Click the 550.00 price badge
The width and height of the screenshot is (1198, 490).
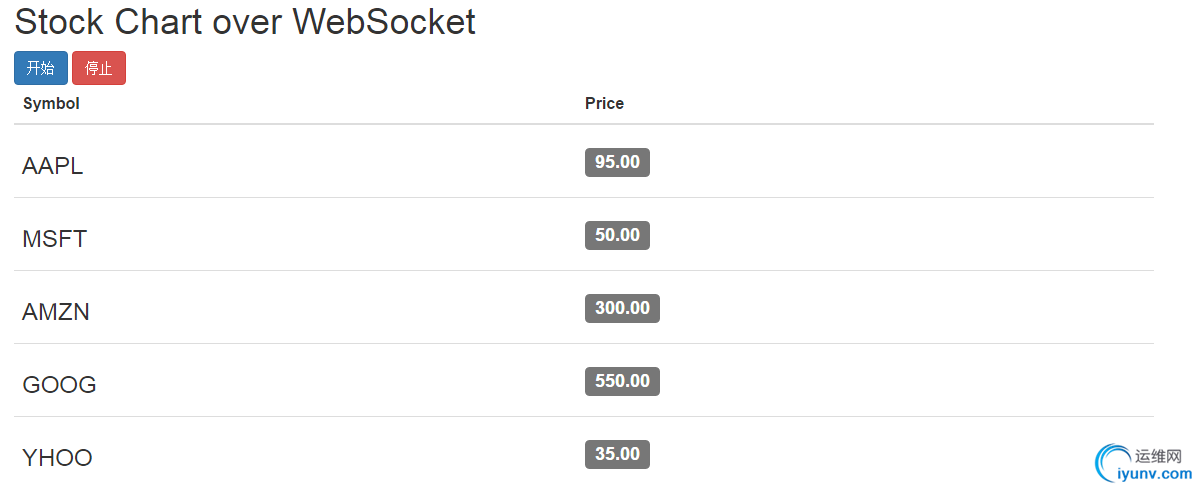pos(622,381)
